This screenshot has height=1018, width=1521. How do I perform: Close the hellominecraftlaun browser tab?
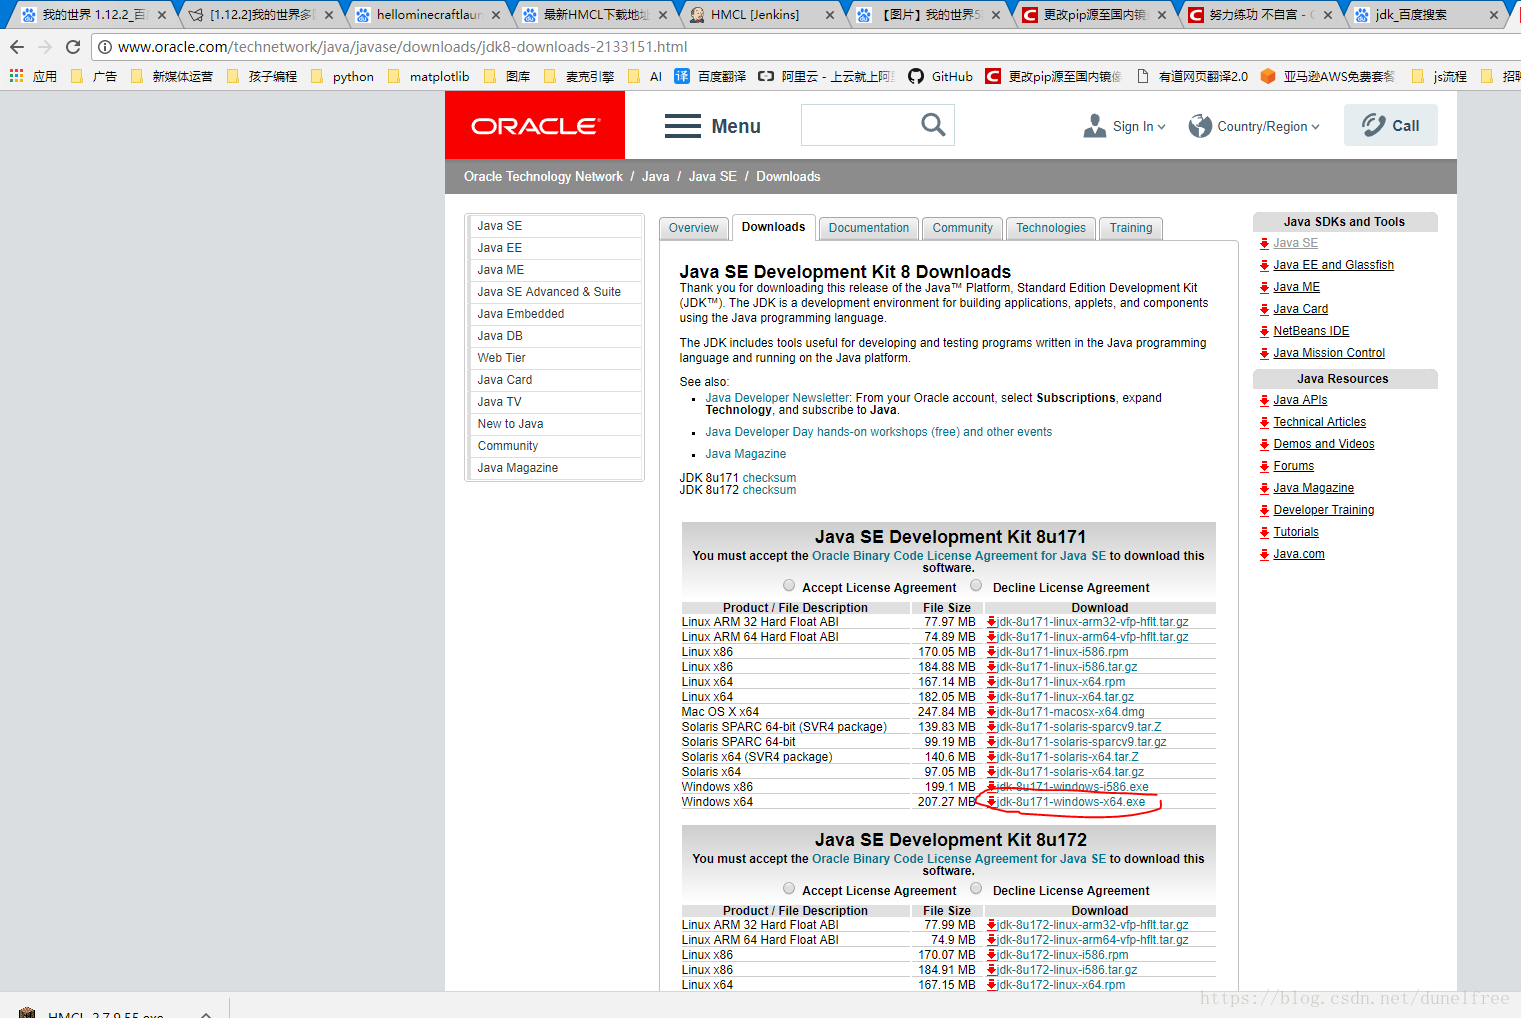pyautogui.click(x=496, y=15)
